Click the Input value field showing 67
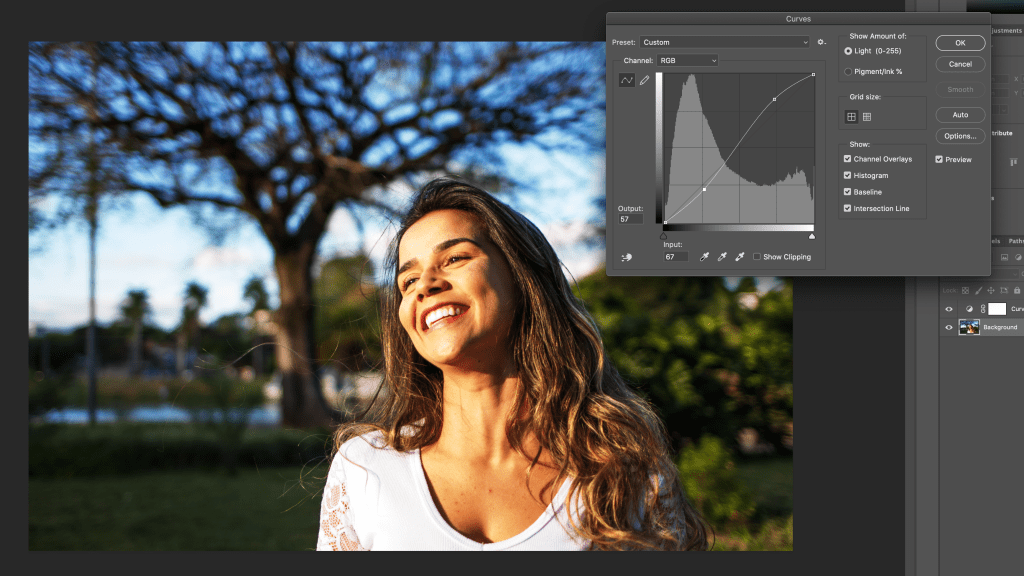This screenshot has width=1024, height=576. 675,256
